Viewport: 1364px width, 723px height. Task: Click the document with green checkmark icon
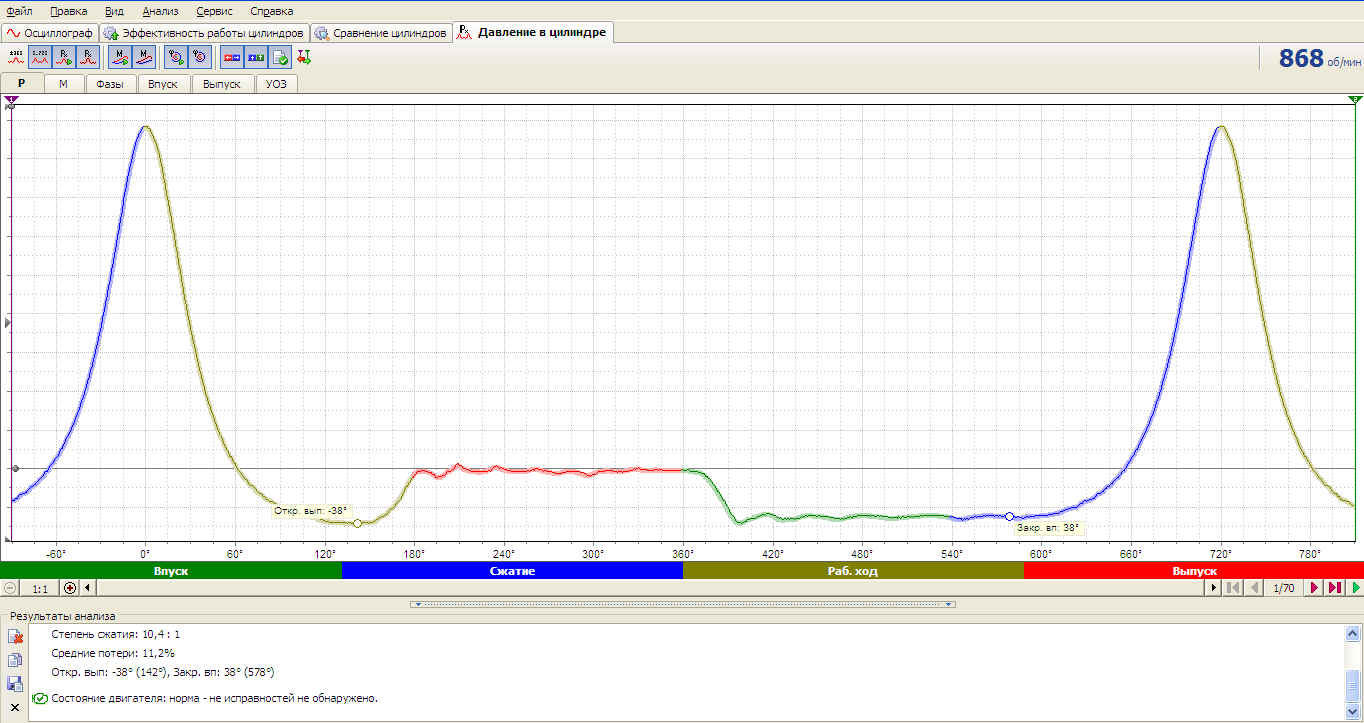280,57
